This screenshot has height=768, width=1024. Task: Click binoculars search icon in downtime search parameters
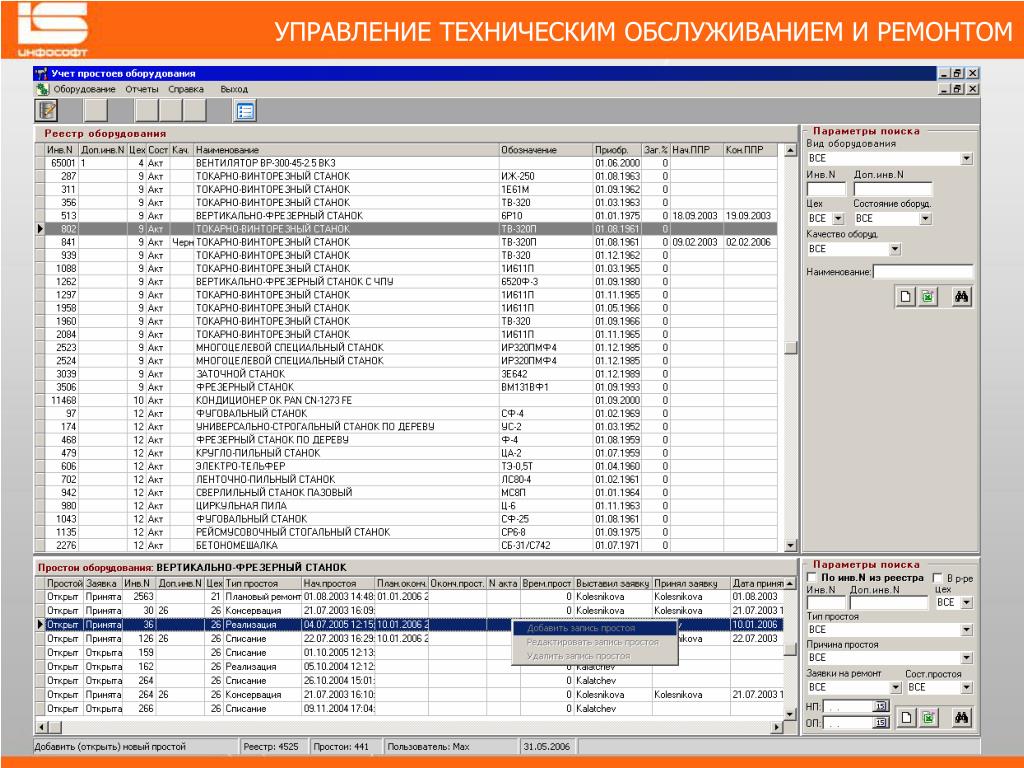[x=961, y=718]
